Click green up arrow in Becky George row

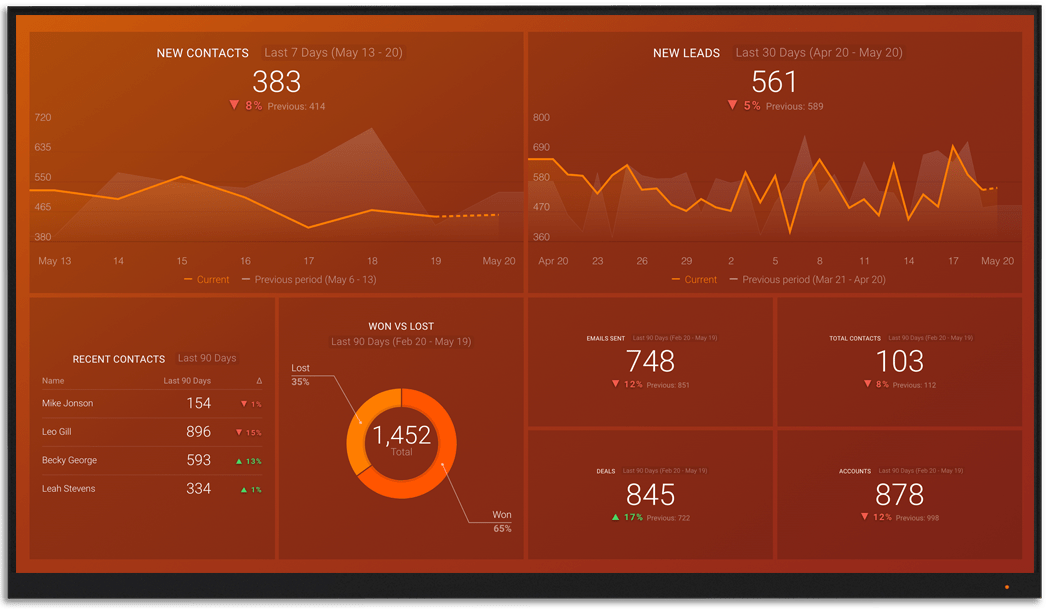[241, 461]
